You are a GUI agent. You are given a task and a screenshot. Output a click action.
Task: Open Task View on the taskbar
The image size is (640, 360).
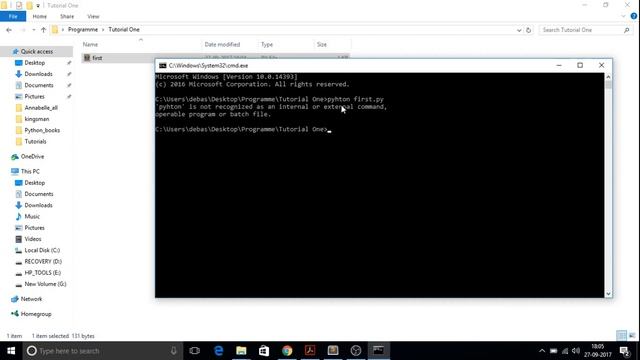pos(195,351)
